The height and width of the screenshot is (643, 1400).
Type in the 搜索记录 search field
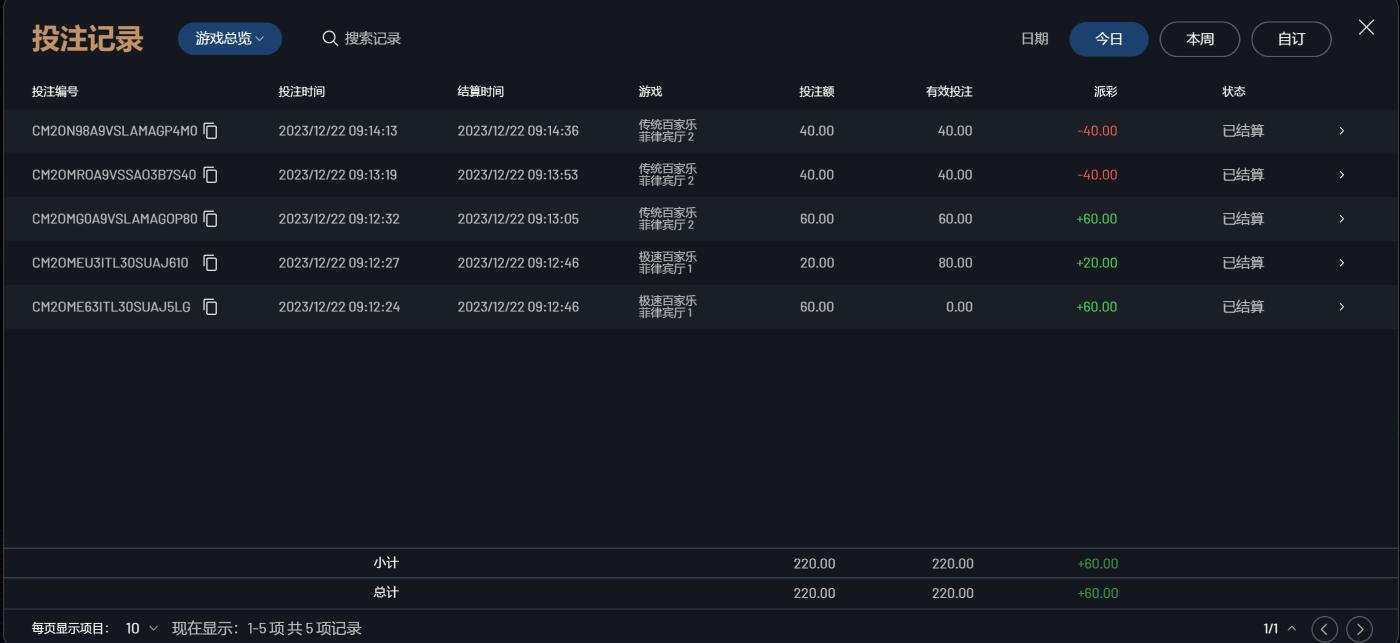(373, 39)
